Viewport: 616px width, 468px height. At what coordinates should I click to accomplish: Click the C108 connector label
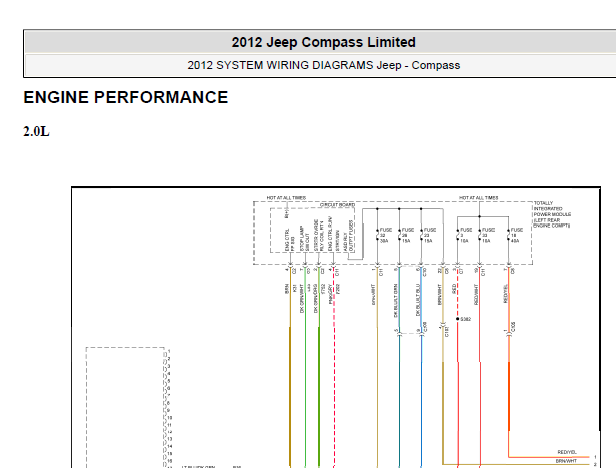click(425, 327)
